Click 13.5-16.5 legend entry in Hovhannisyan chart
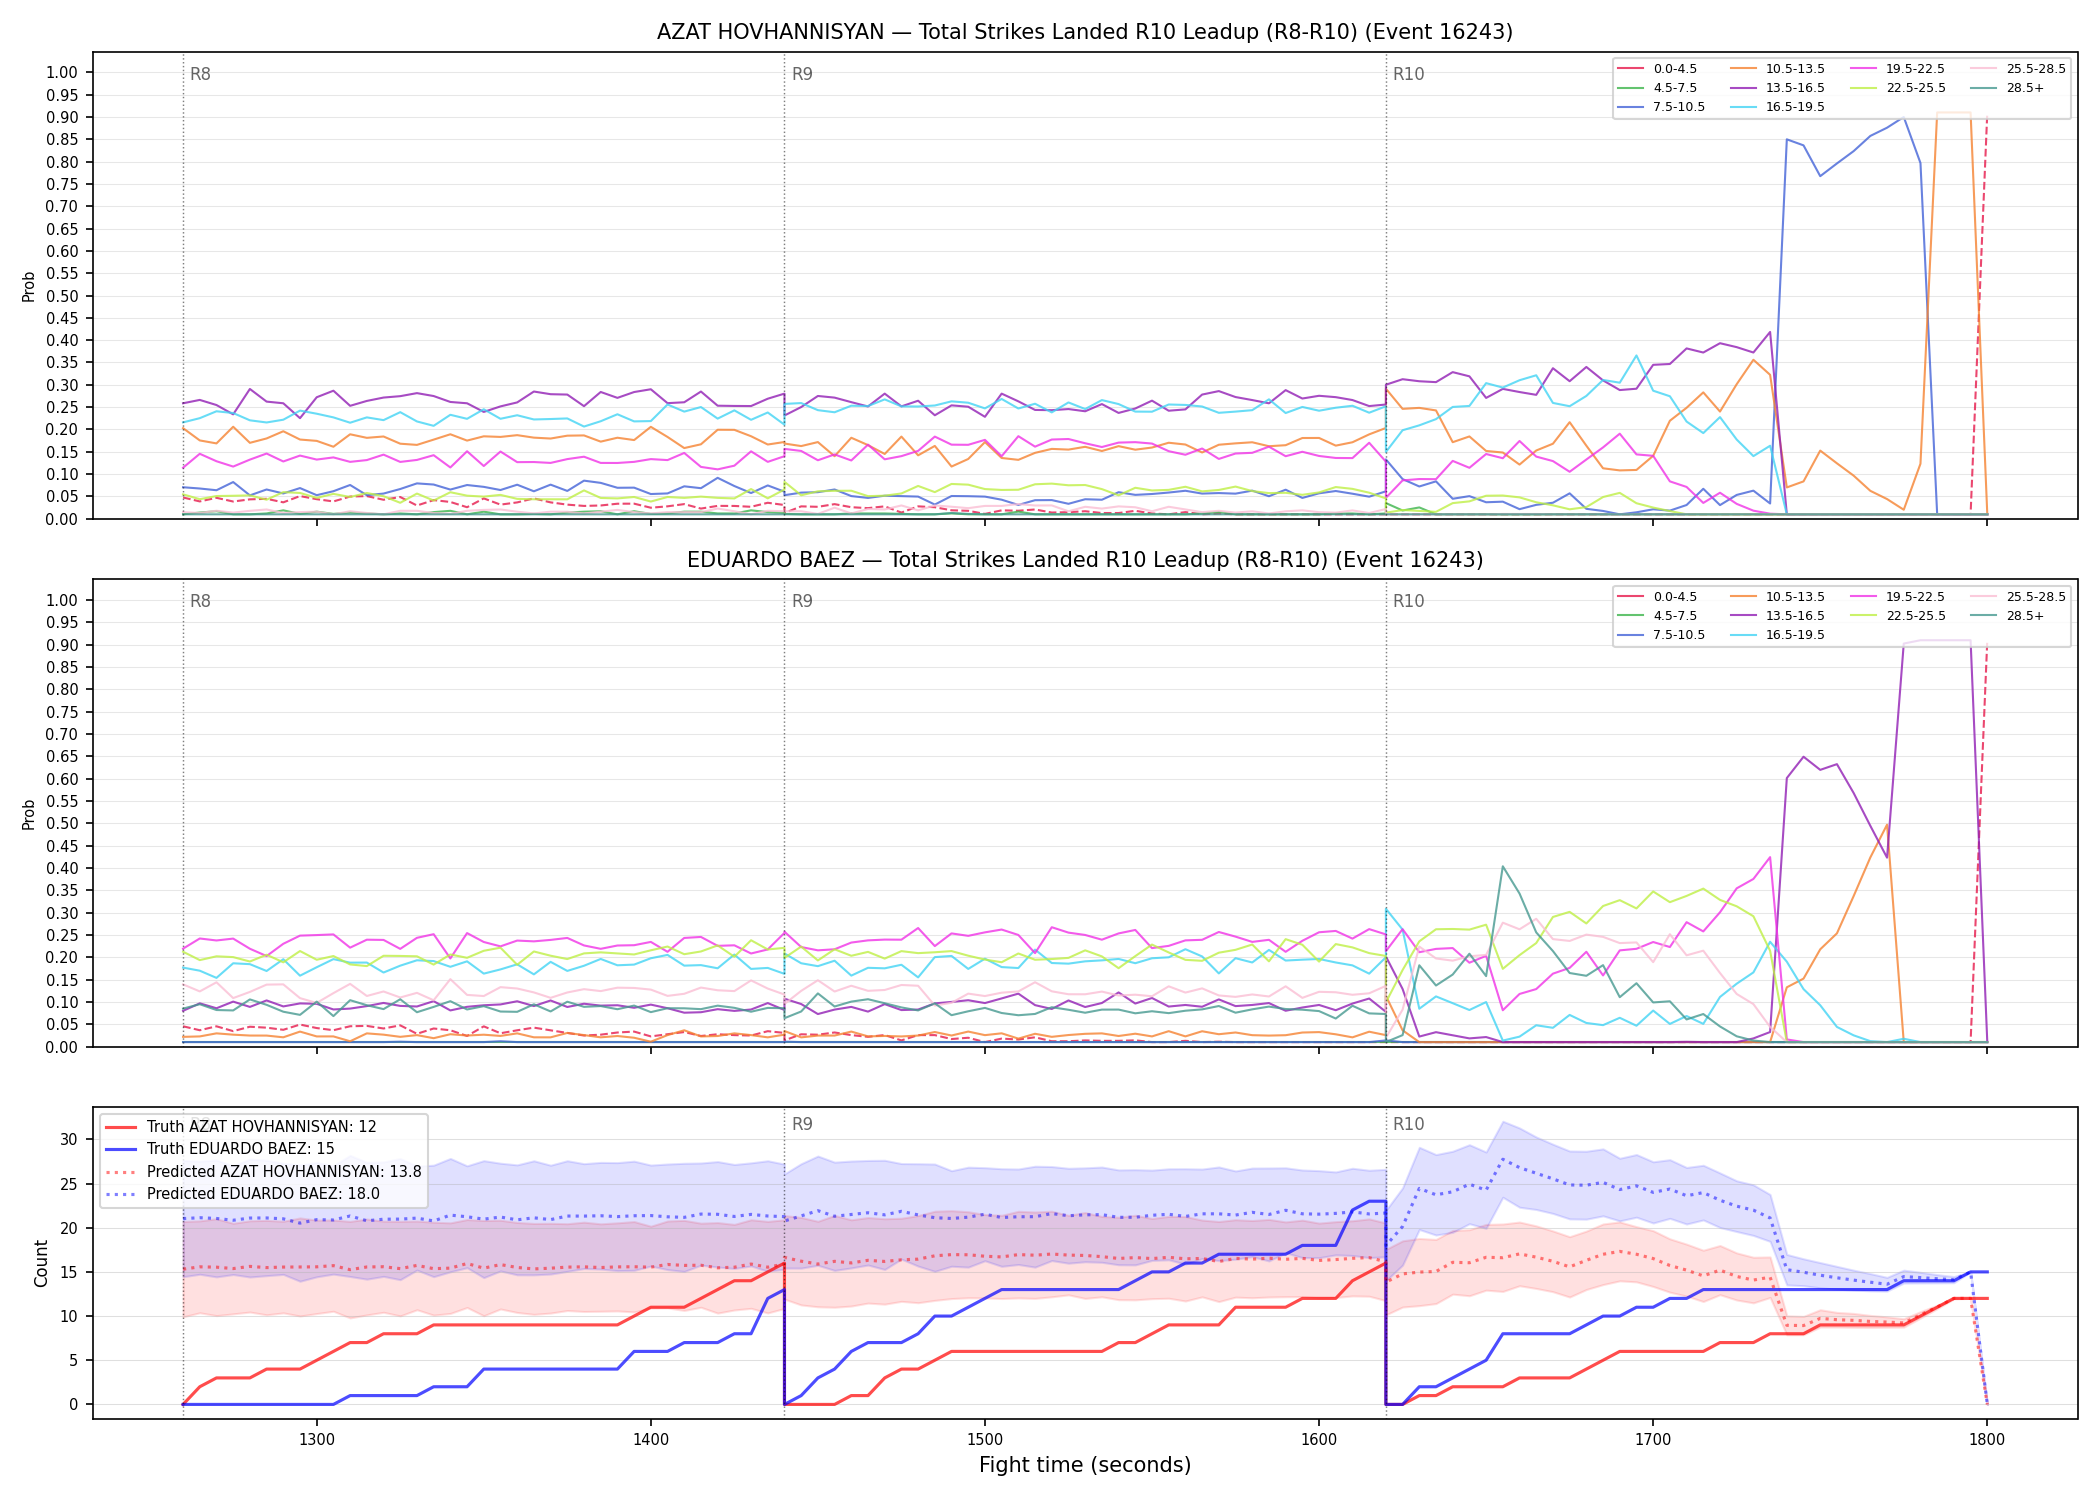The height and width of the screenshot is (1500, 2100). coord(1777,88)
